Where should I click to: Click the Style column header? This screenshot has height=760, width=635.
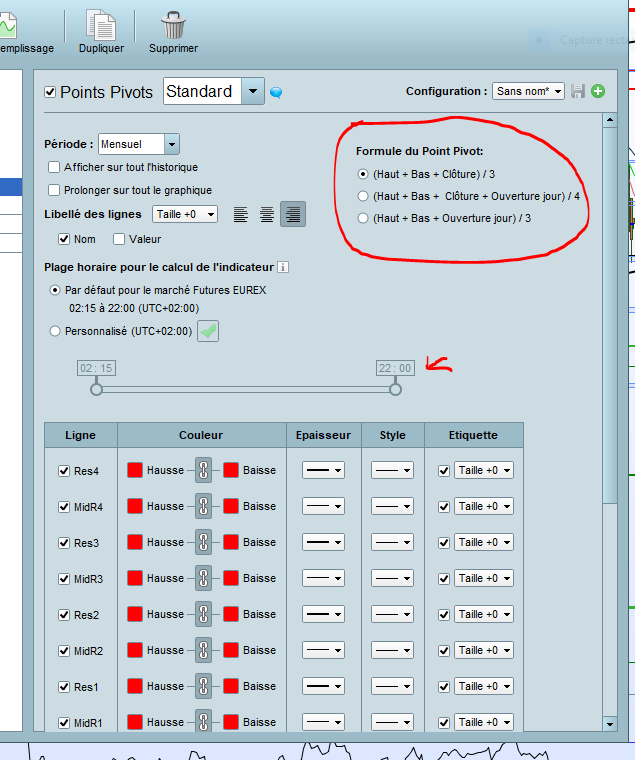(x=393, y=435)
